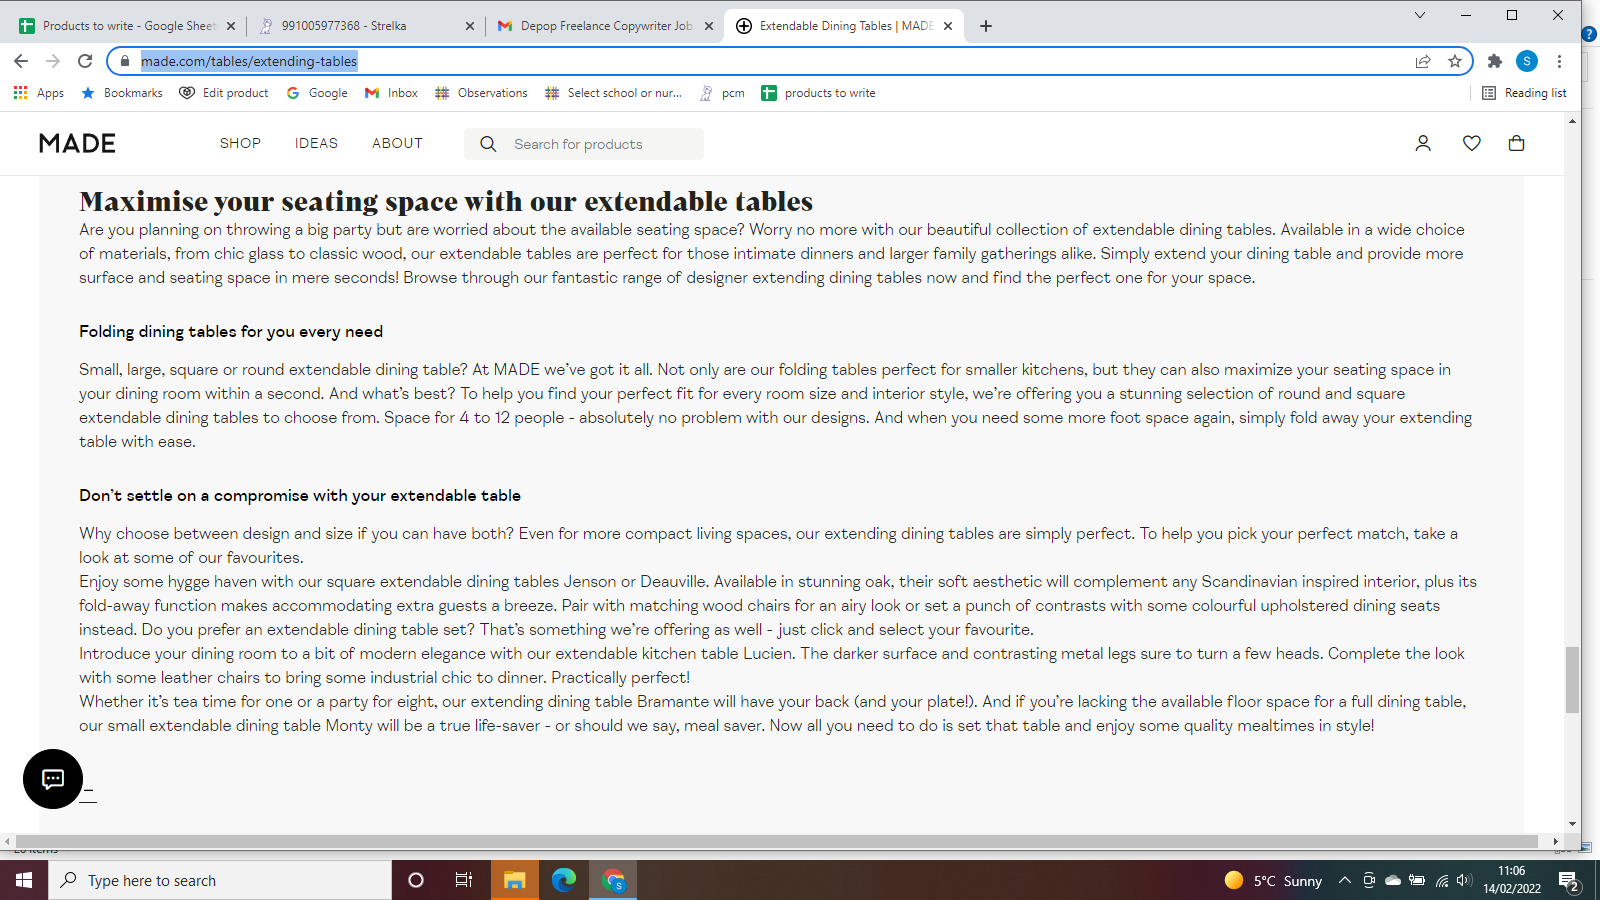
Task: Launch Microsoft Edge from taskbar
Action: point(564,880)
